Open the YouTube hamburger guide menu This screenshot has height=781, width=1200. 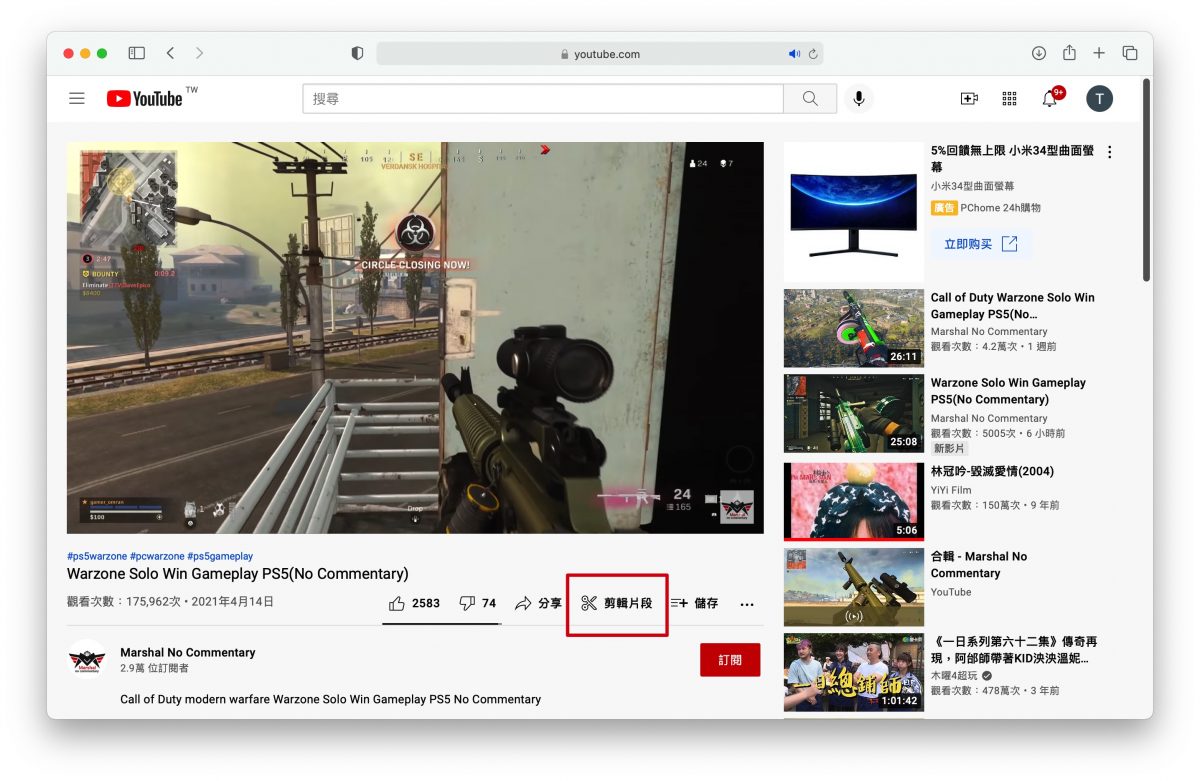coord(77,98)
